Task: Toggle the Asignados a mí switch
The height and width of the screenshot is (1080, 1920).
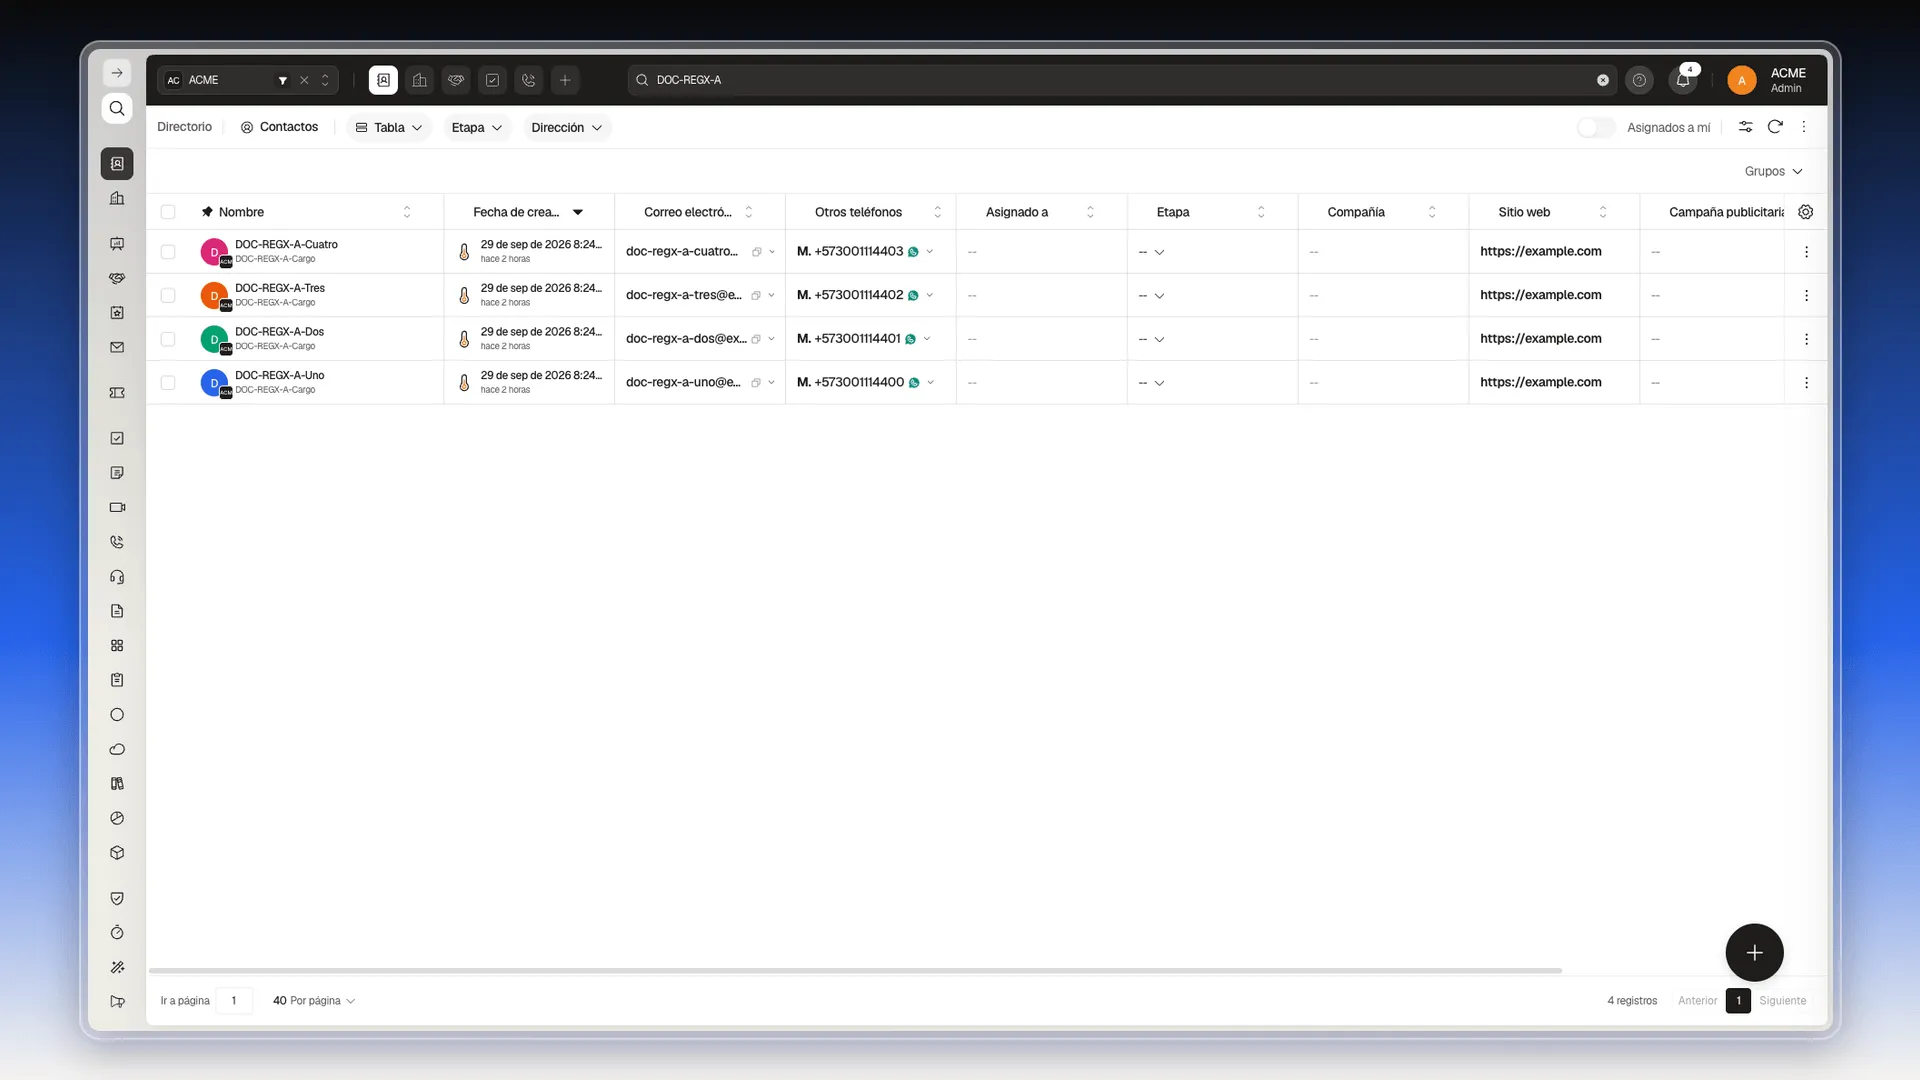Action: click(x=1596, y=127)
